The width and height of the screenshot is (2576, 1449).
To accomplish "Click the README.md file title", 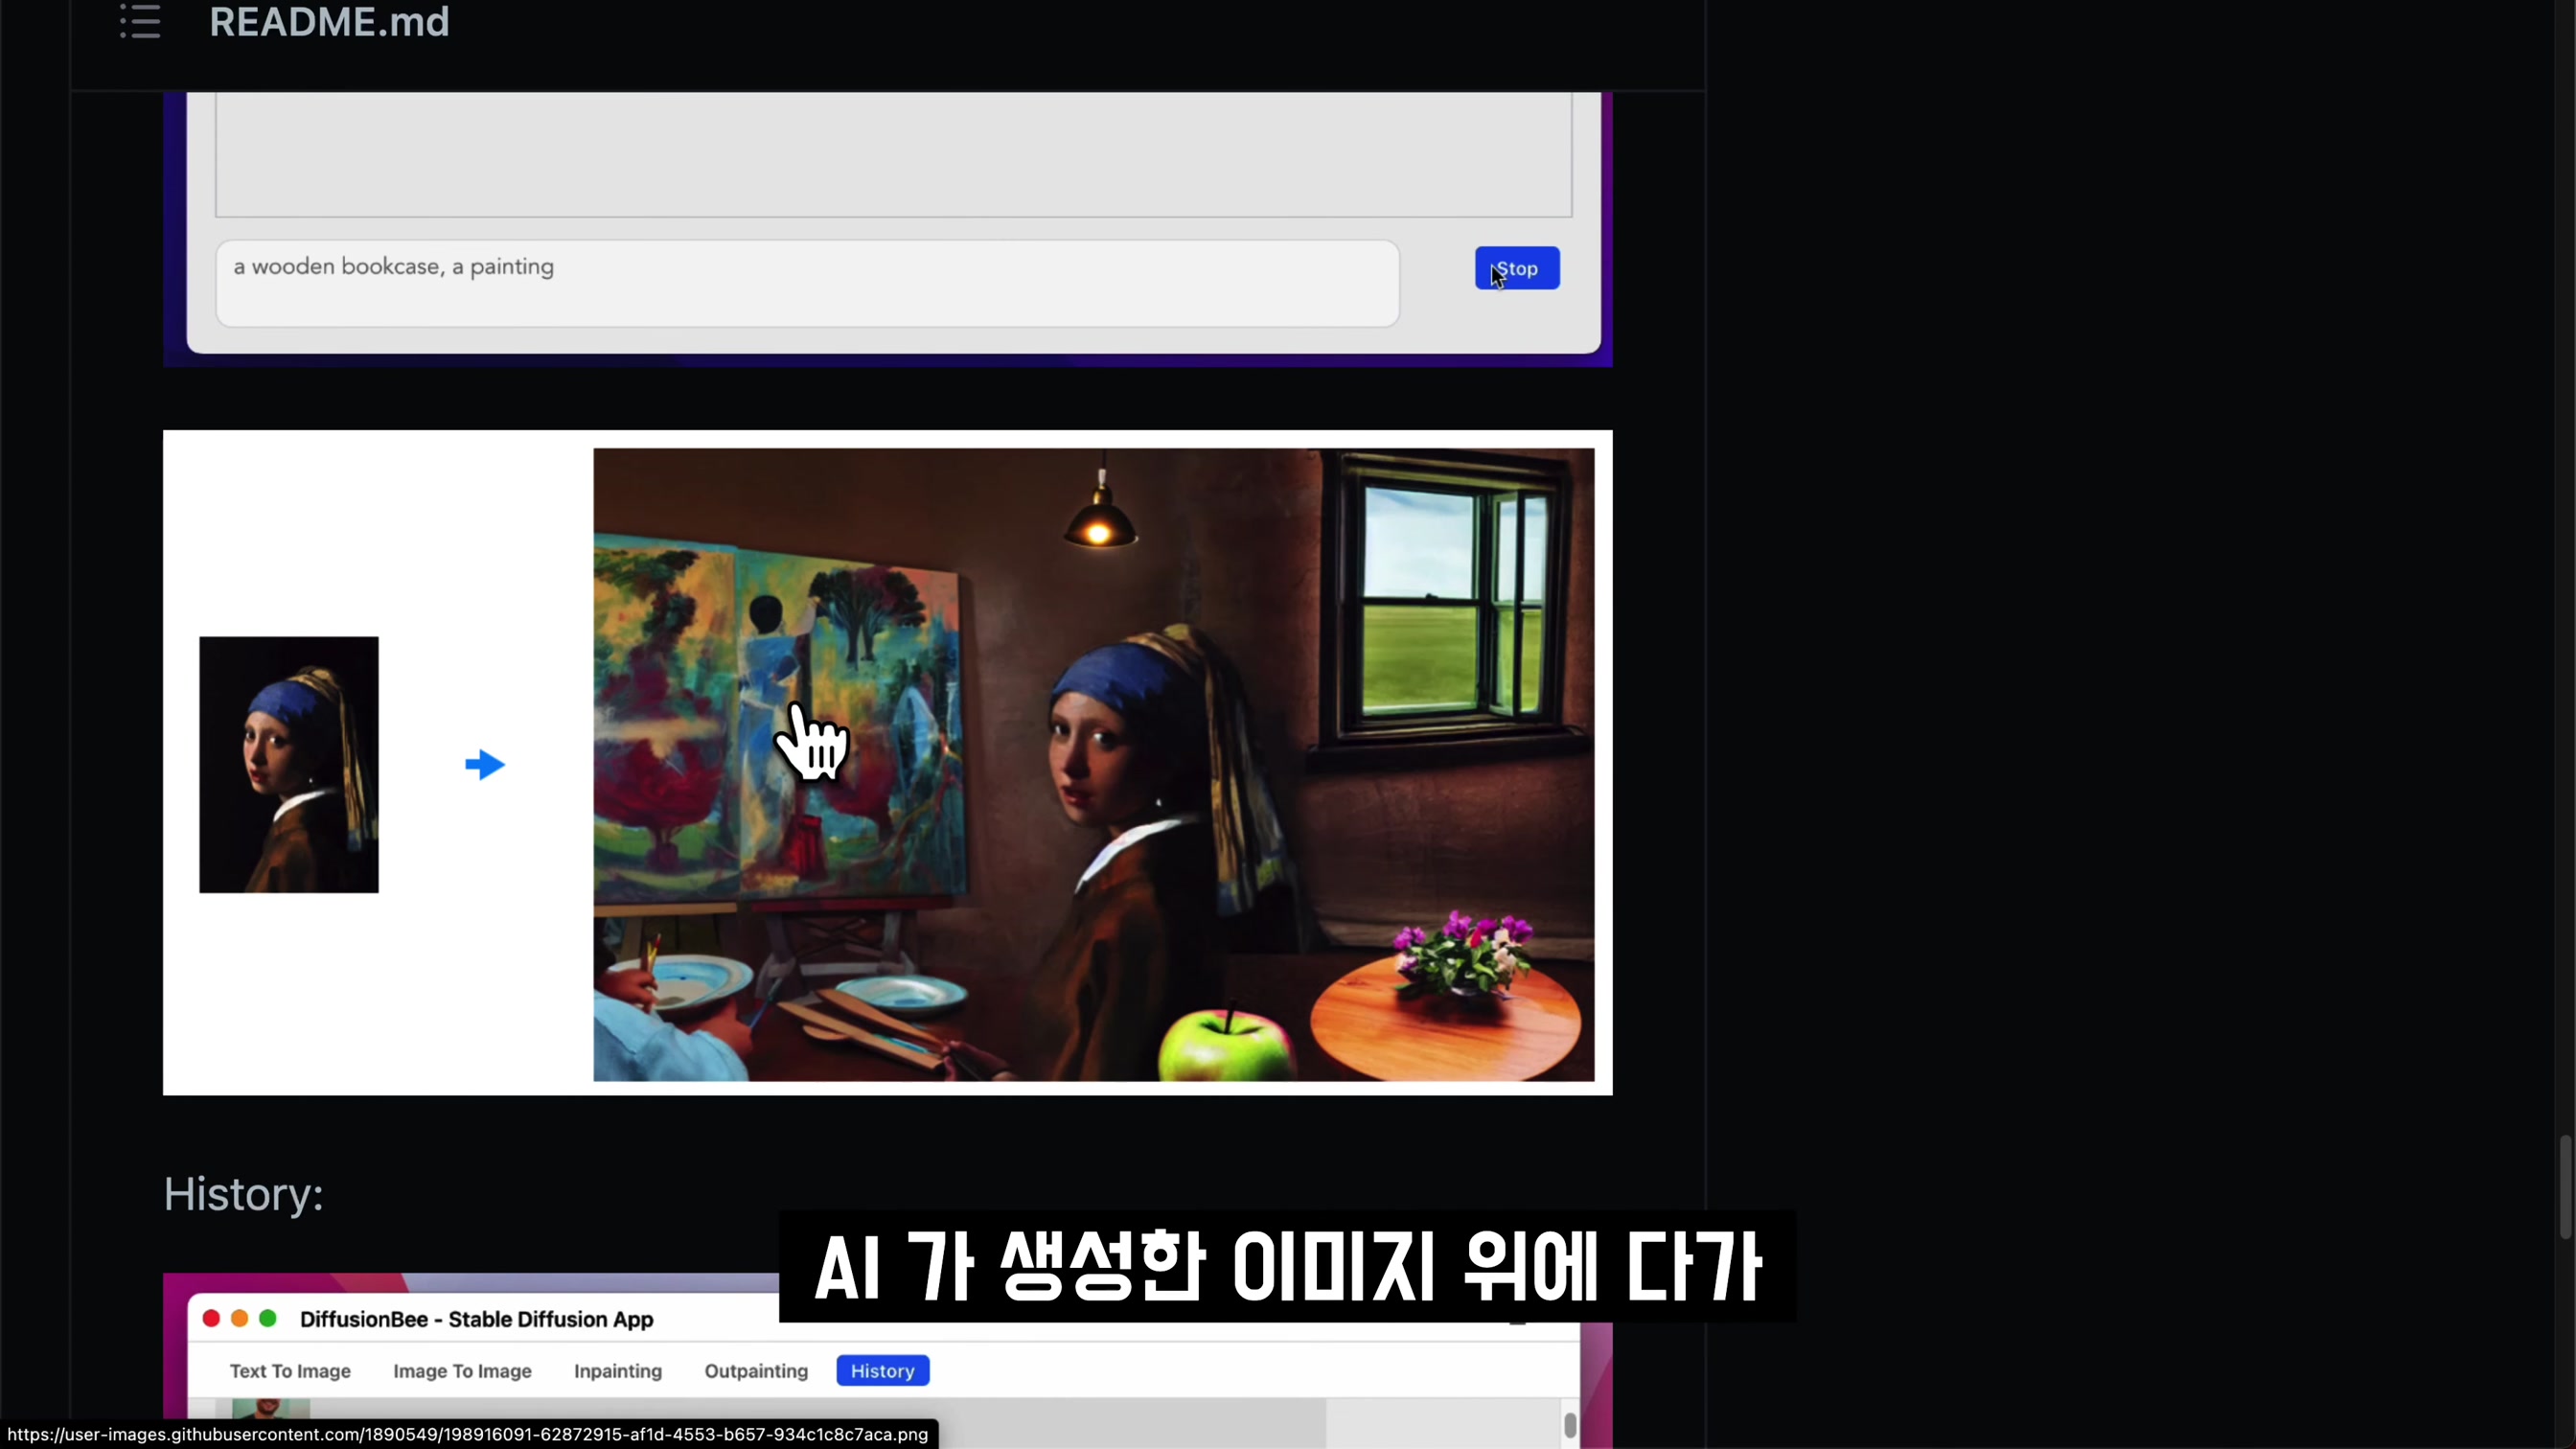I will click(x=329, y=22).
